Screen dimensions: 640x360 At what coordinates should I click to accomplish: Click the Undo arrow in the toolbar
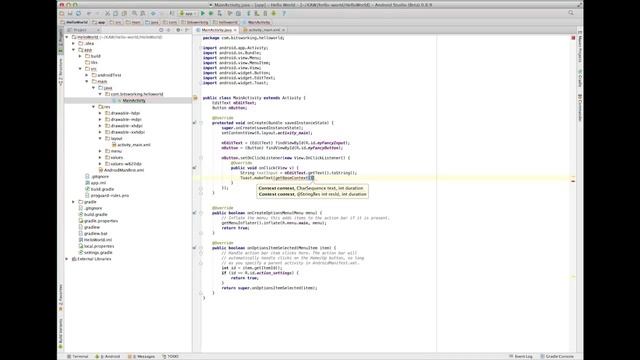(x=89, y=13)
